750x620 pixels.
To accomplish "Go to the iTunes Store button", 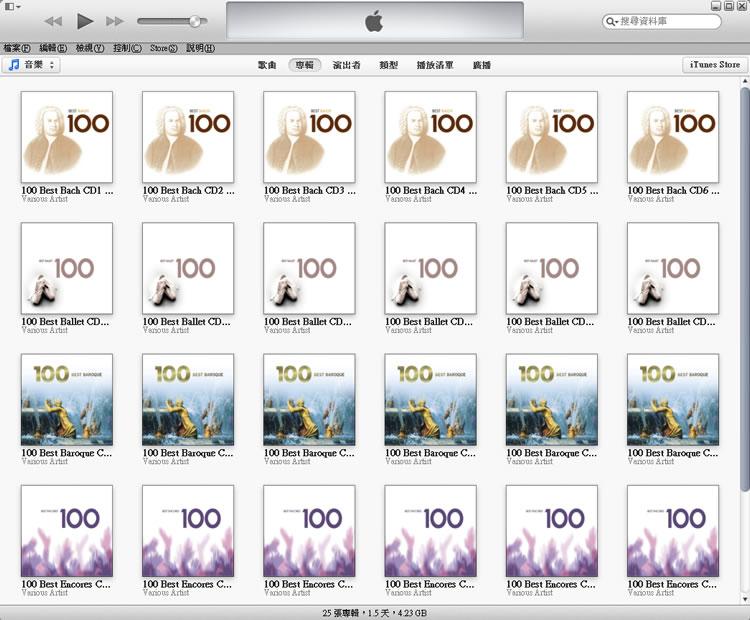I will [x=715, y=65].
